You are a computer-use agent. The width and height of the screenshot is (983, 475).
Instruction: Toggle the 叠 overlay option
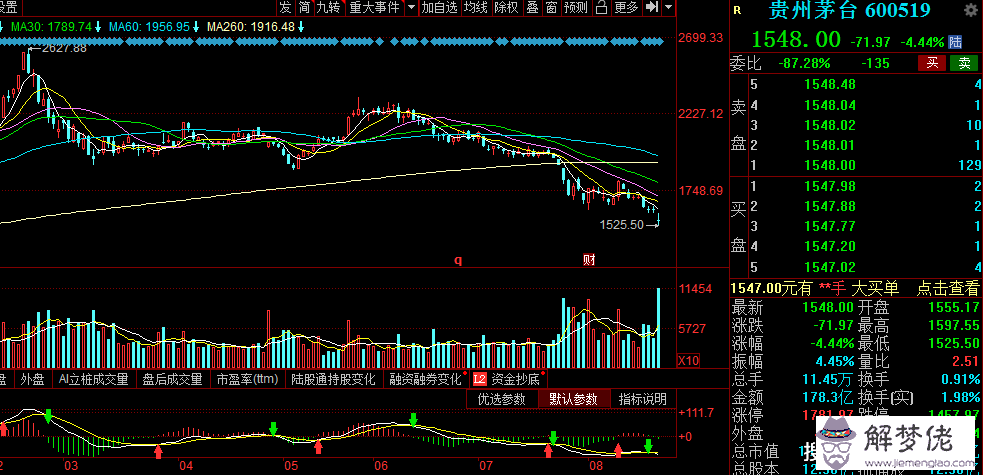click(532, 8)
